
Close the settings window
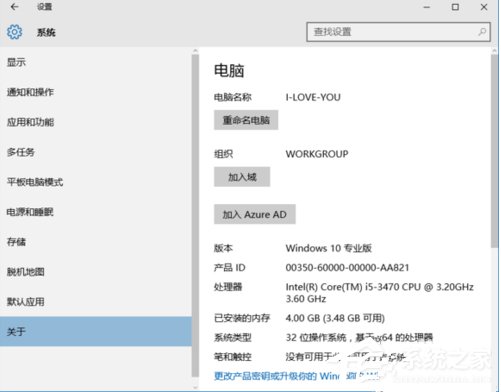pyautogui.click(x=484, y=7)
